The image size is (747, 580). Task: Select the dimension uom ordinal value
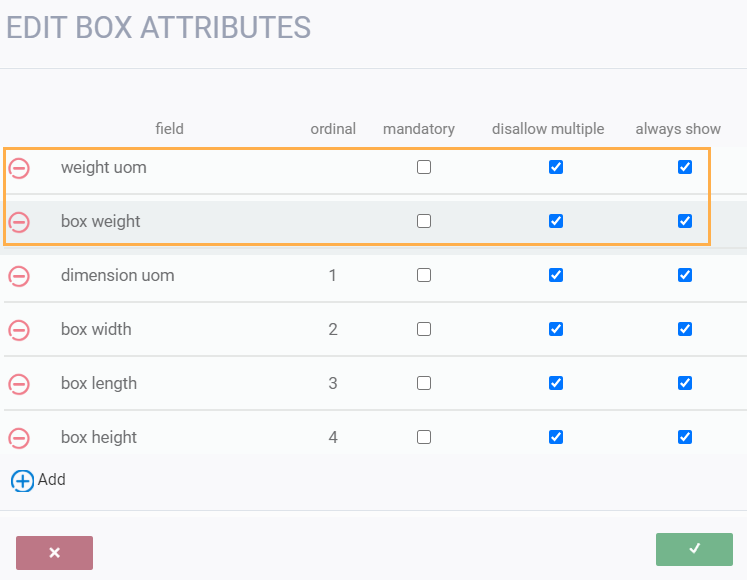(333, 275)
